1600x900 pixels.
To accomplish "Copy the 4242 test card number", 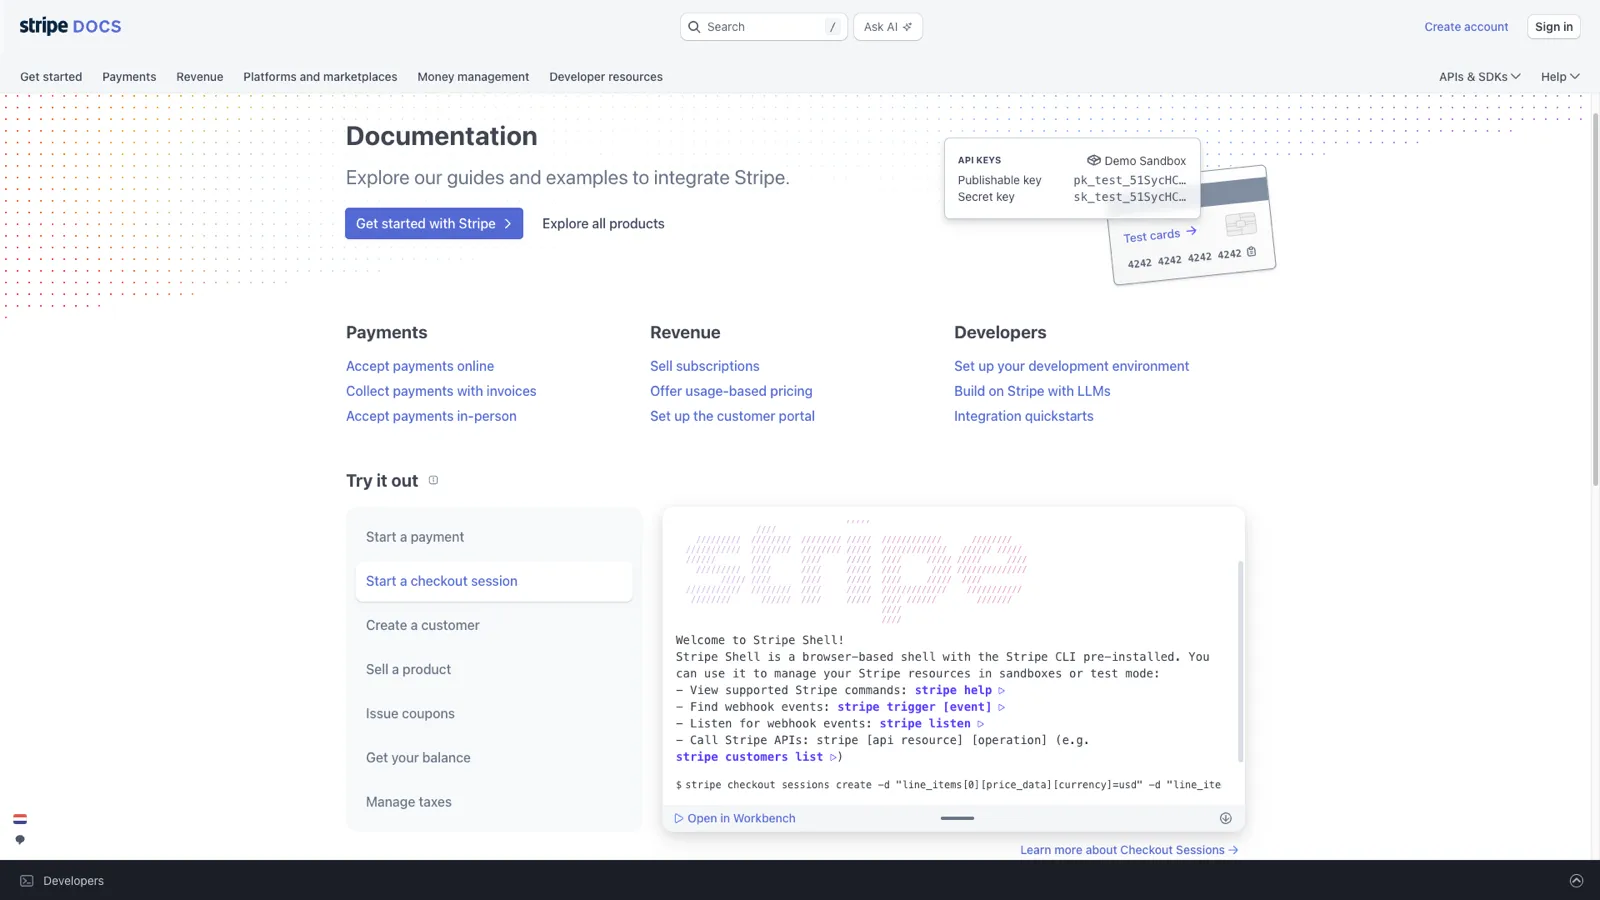I will (1251, 252).
